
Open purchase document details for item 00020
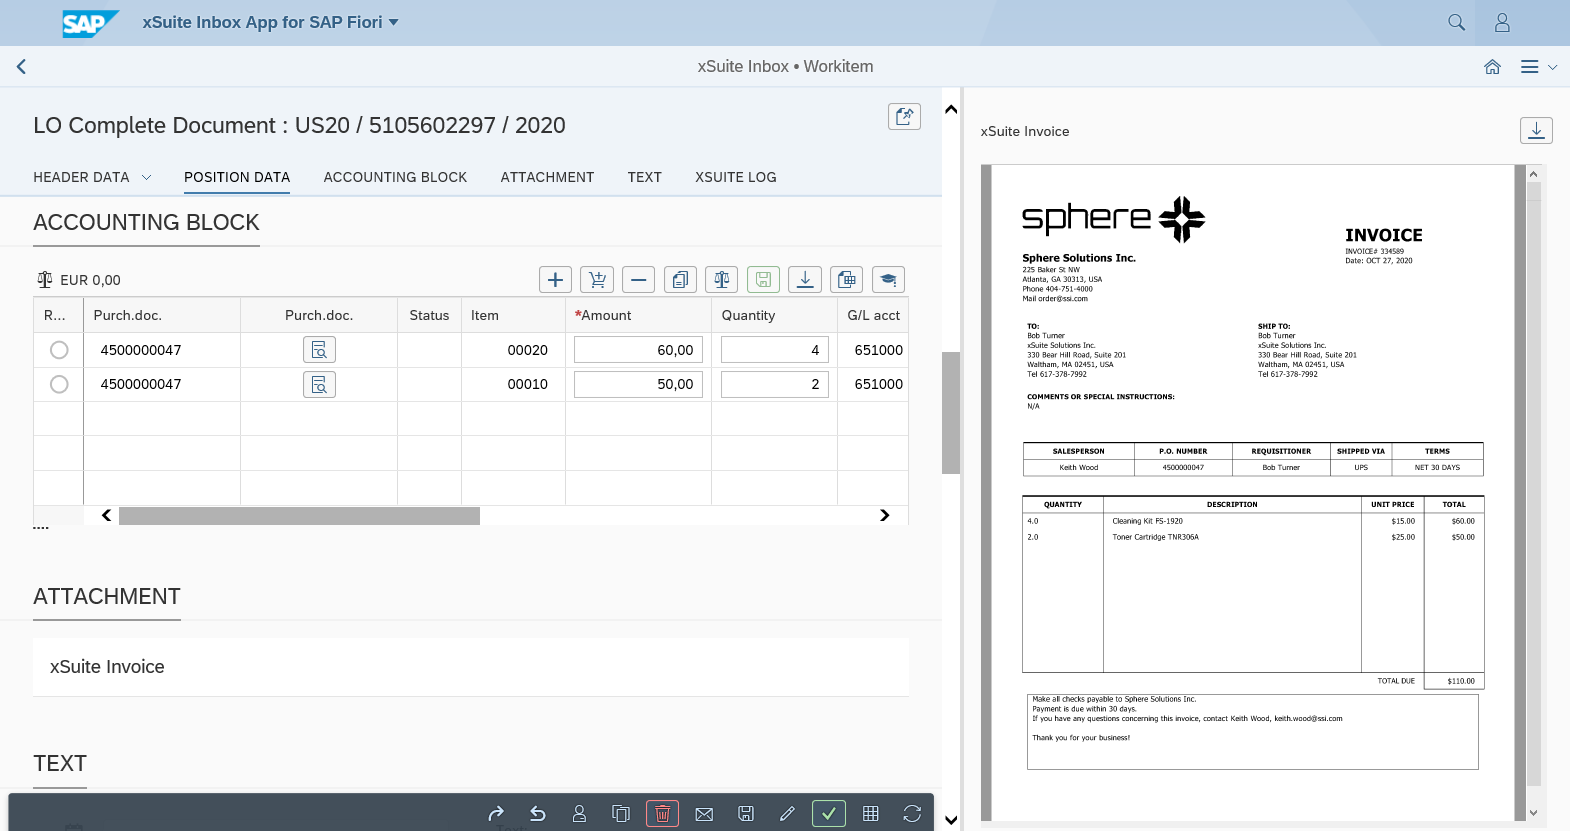[x=319, y=350]
